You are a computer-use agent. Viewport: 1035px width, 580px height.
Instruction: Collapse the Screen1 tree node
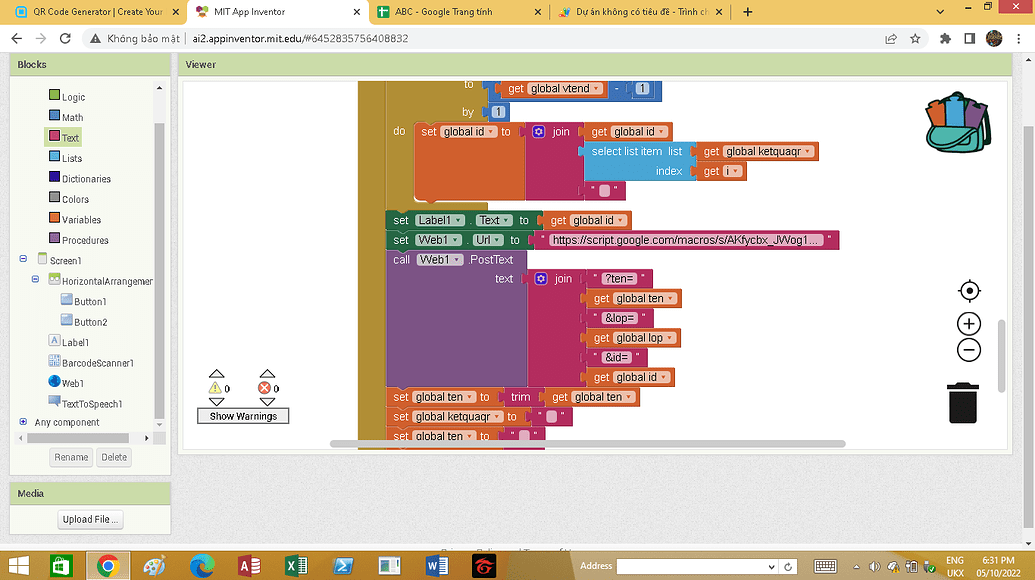[23, 260]
